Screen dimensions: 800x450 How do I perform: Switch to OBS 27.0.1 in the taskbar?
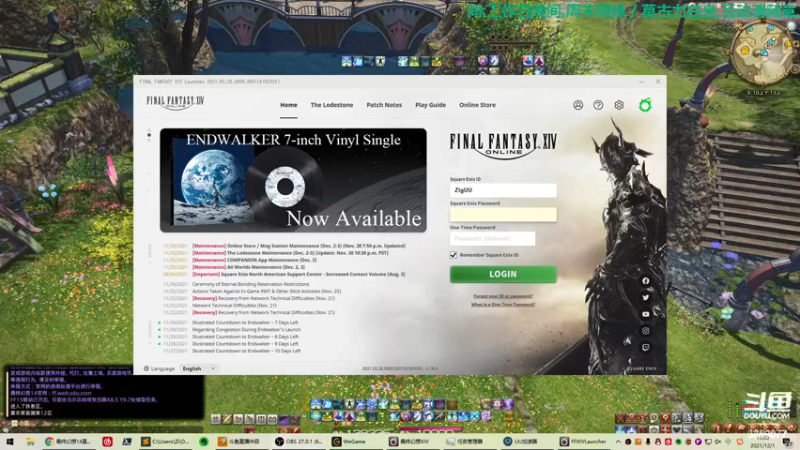(x=299, y=441)
